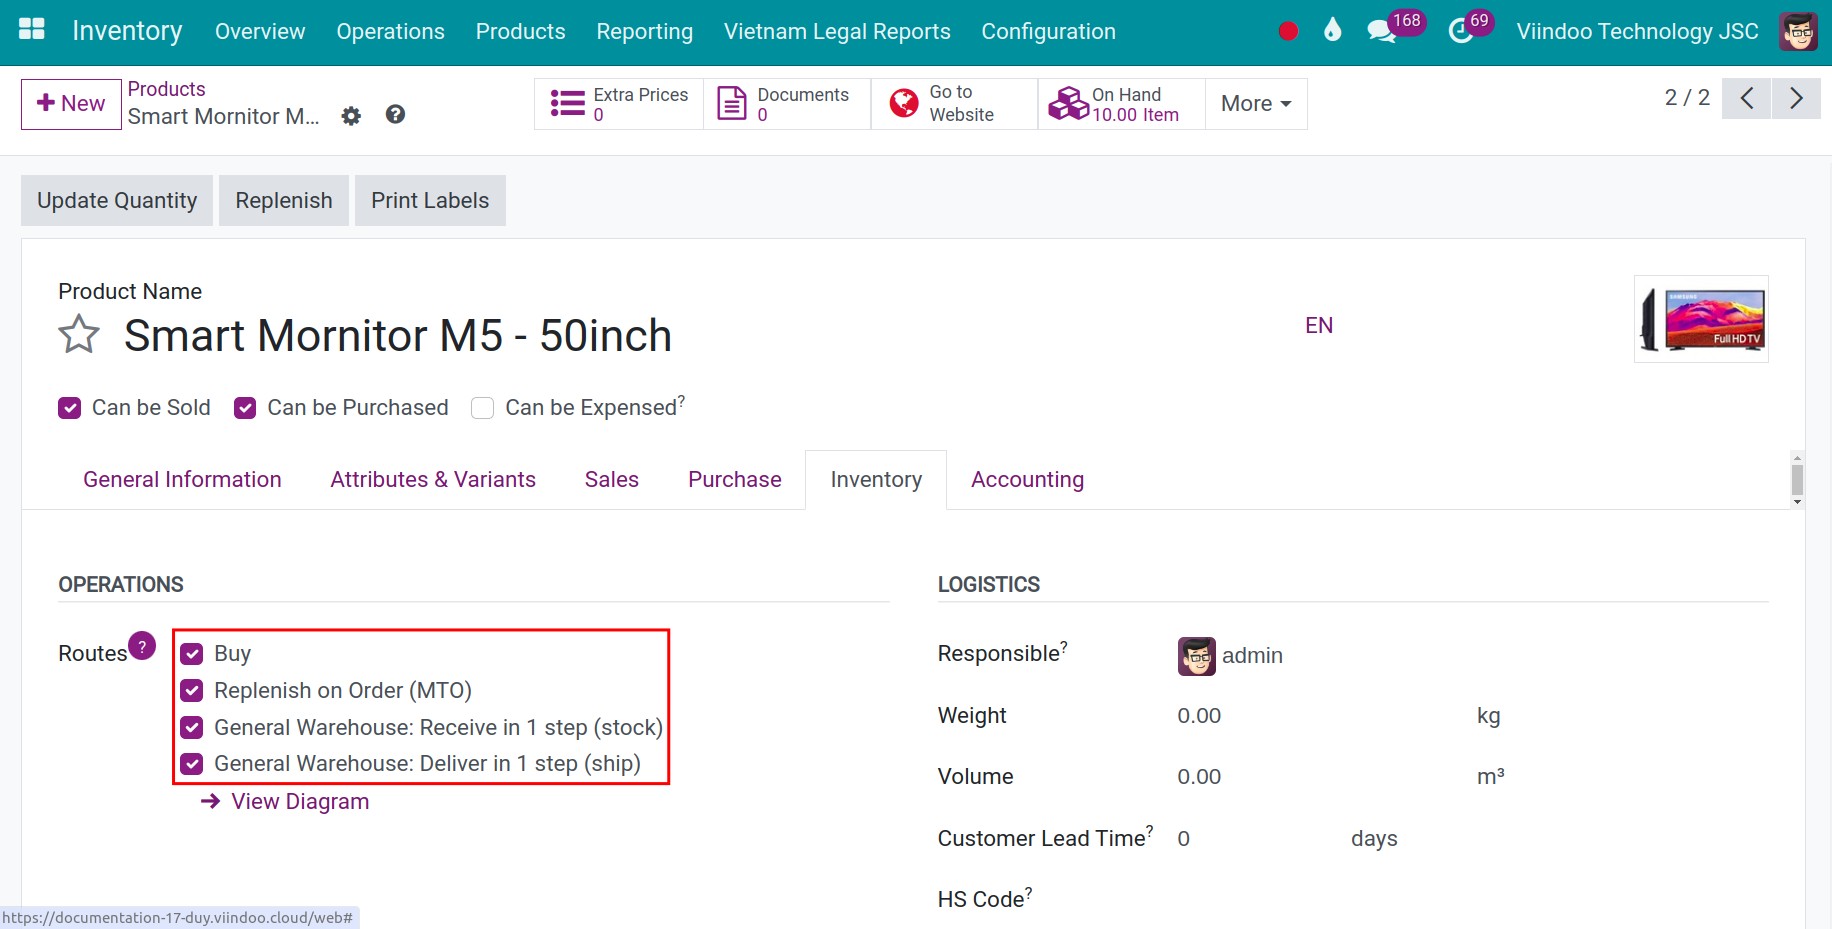
Task: Open the Documents page icon
Action: [732, 103]
